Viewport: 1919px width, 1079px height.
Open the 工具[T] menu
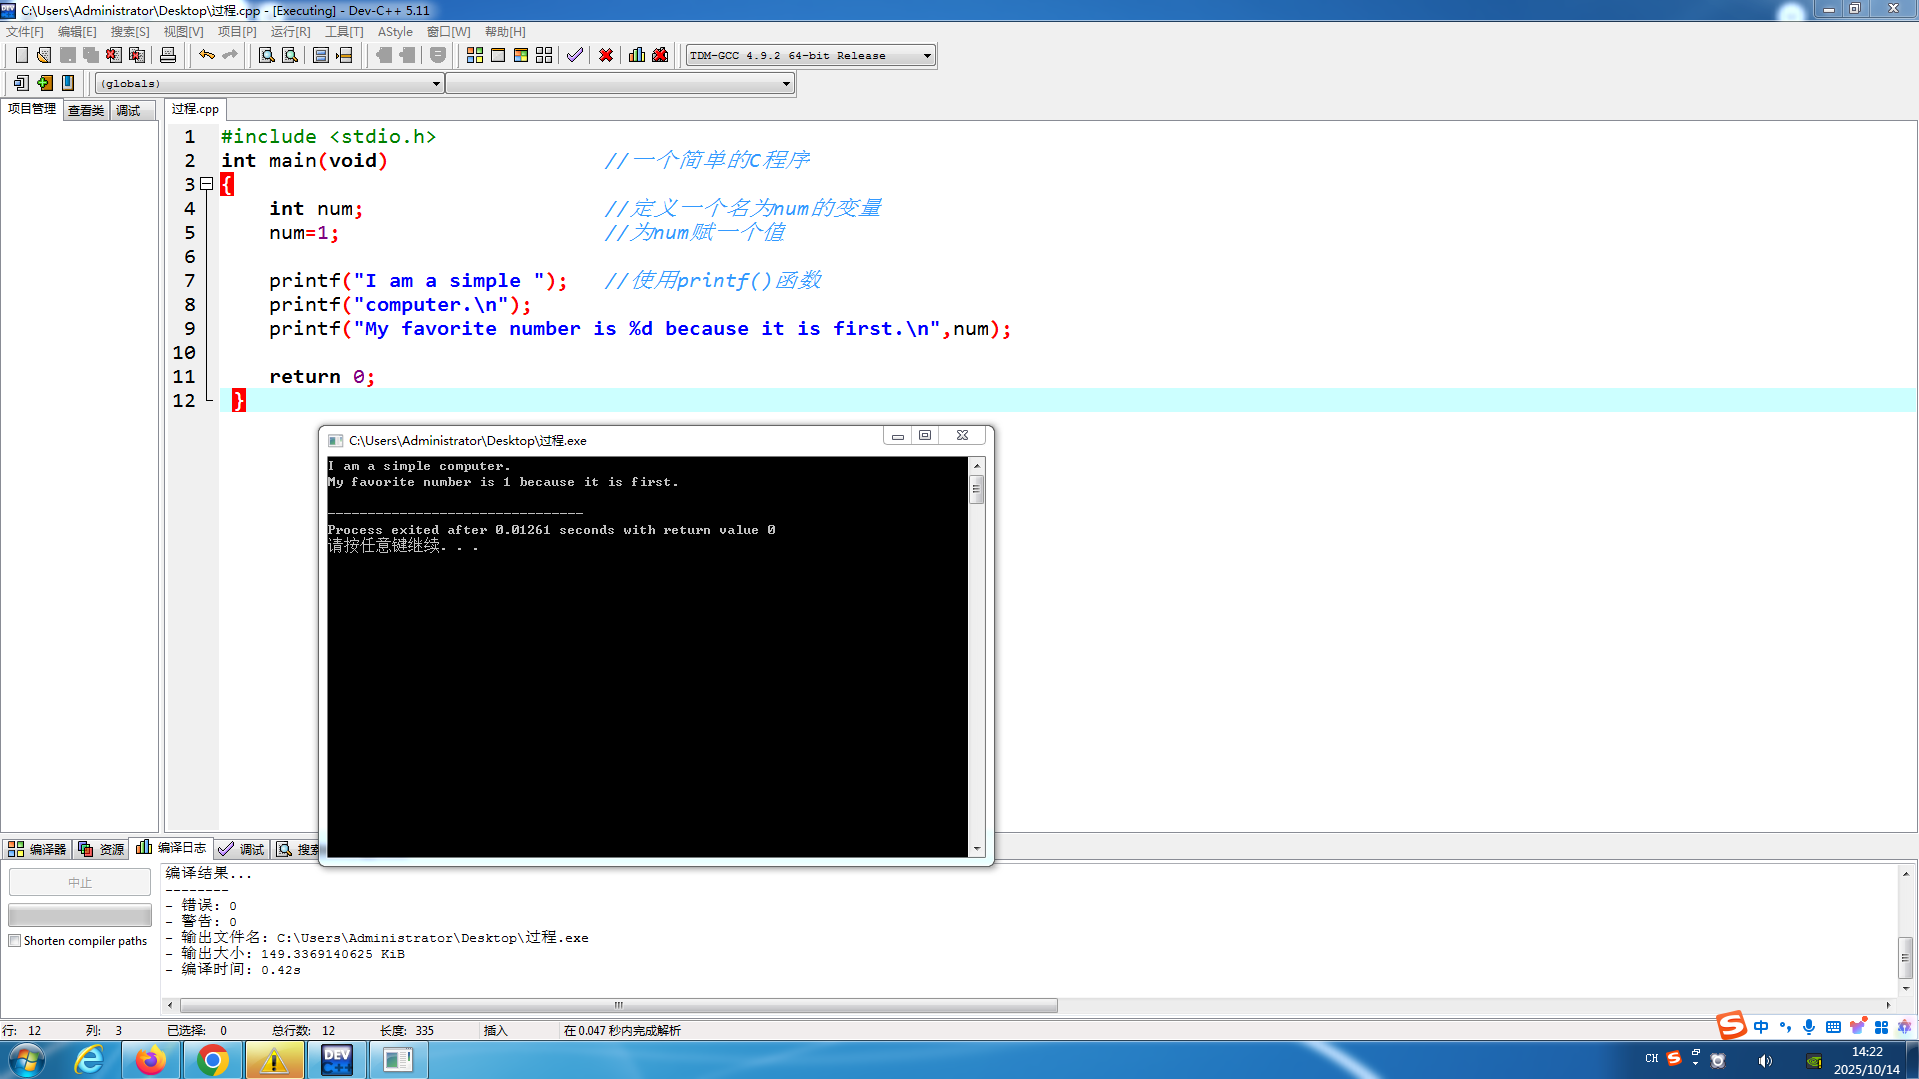point(344,32)
